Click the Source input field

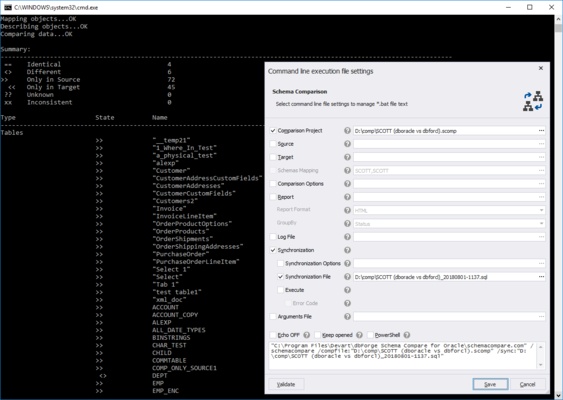pos(449,144)
